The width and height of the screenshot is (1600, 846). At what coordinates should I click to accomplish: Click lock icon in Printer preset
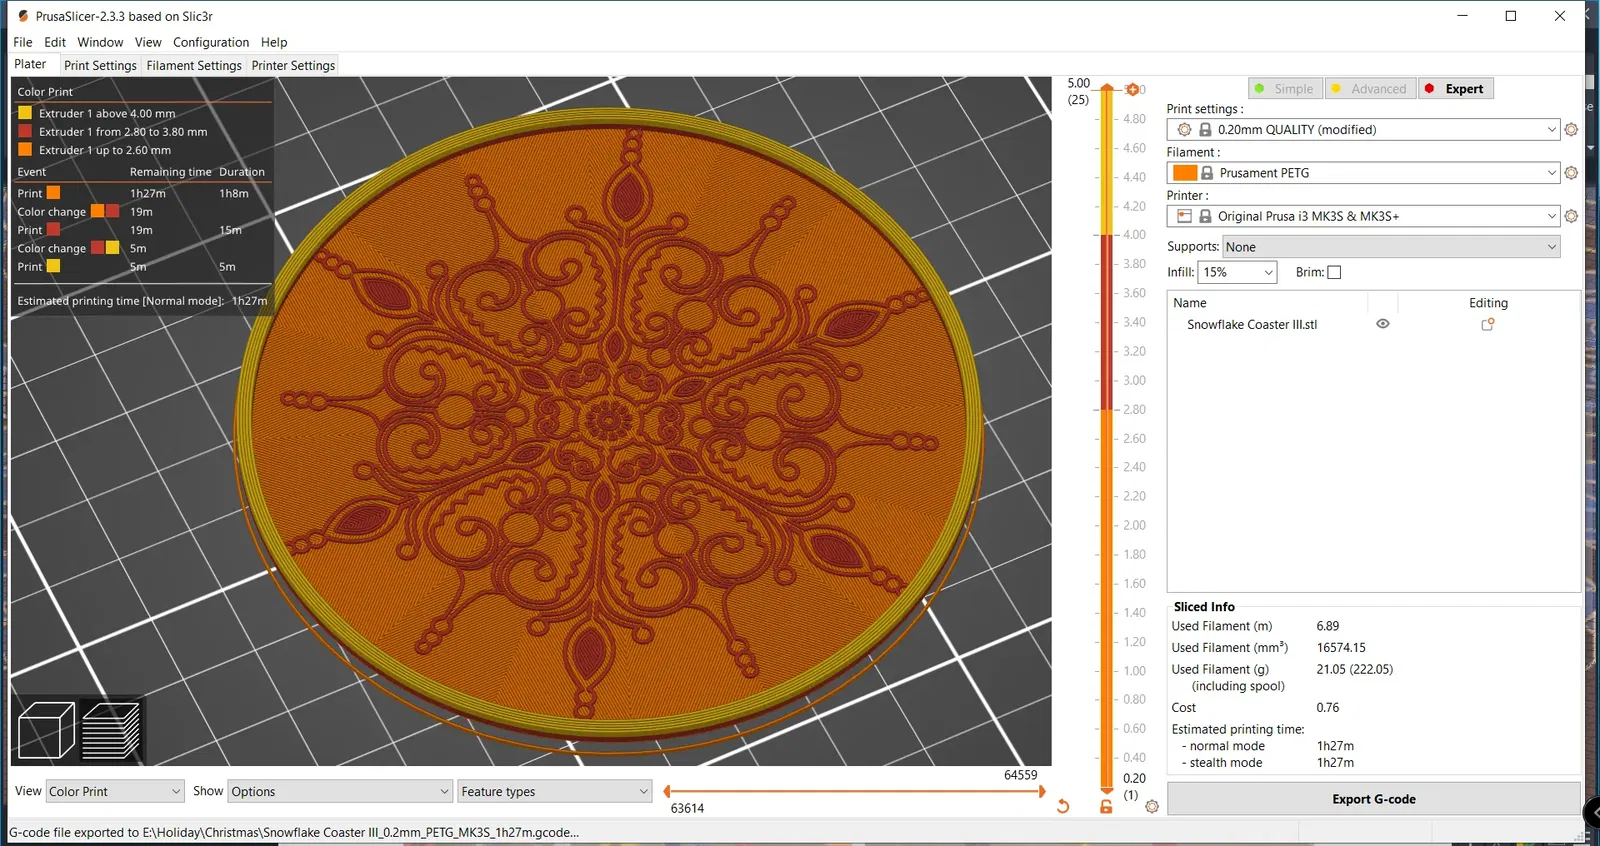pos(1205,216)
